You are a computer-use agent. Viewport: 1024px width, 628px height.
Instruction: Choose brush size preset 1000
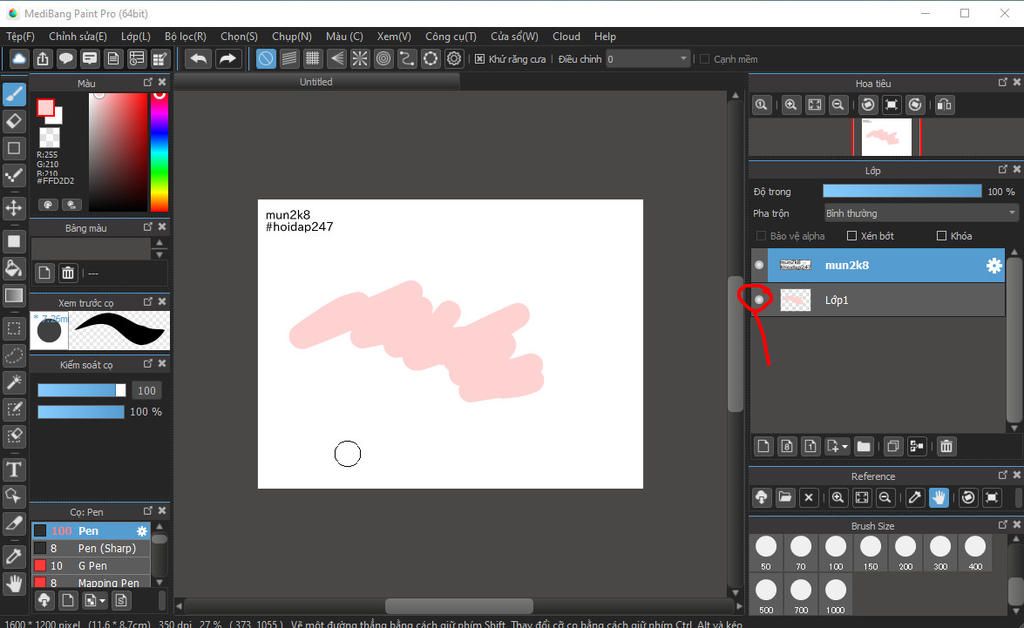click(x=835, y=596)
